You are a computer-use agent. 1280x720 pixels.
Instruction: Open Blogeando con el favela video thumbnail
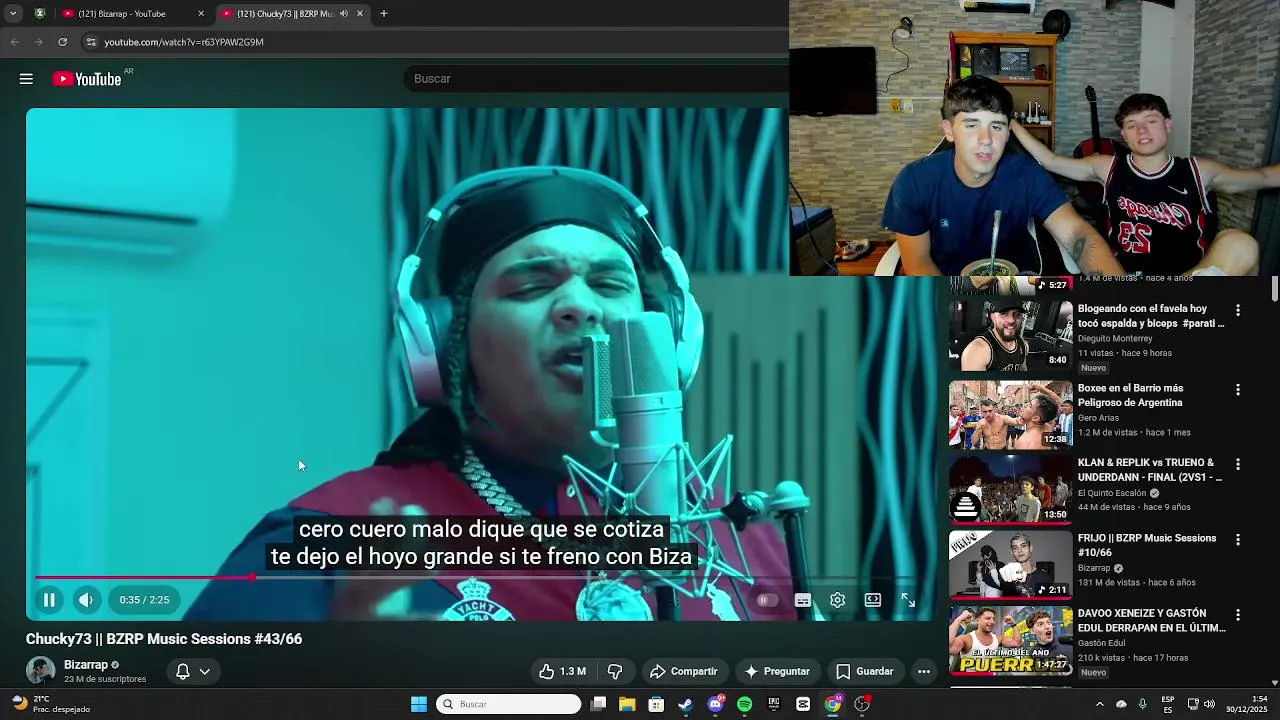(1010, 335)
